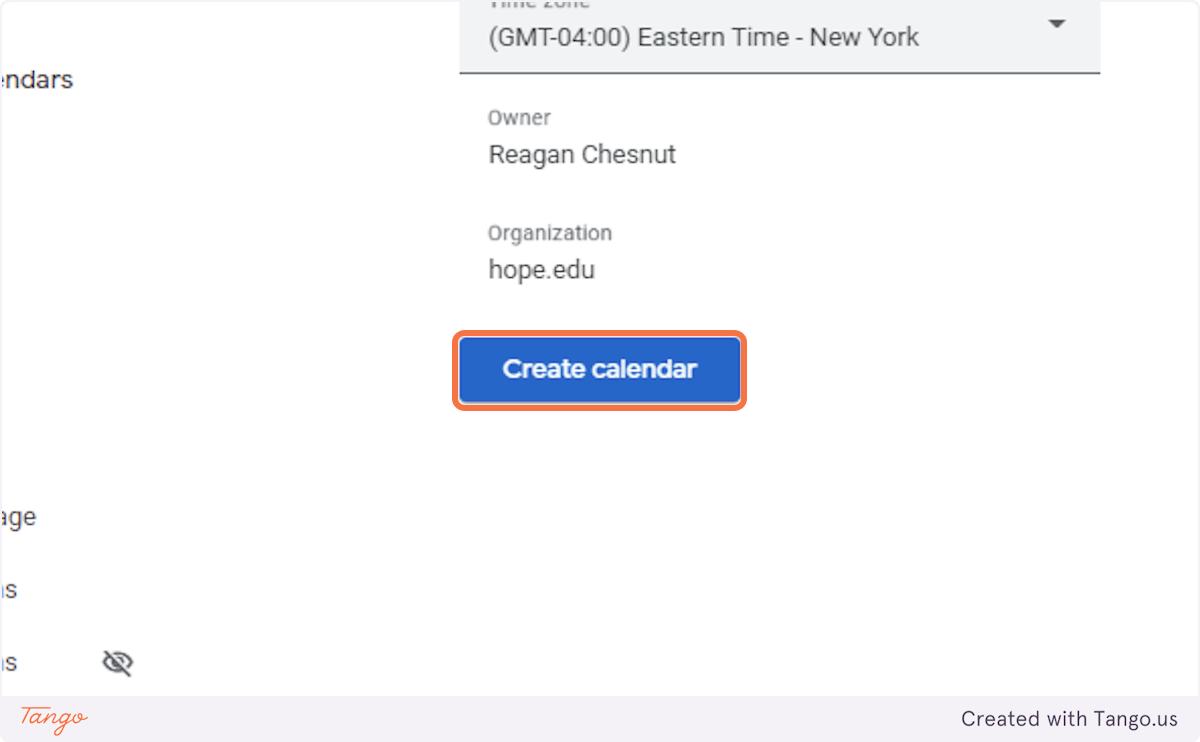Select the sidebar item beside the eye icon

[x=9, y=663]
